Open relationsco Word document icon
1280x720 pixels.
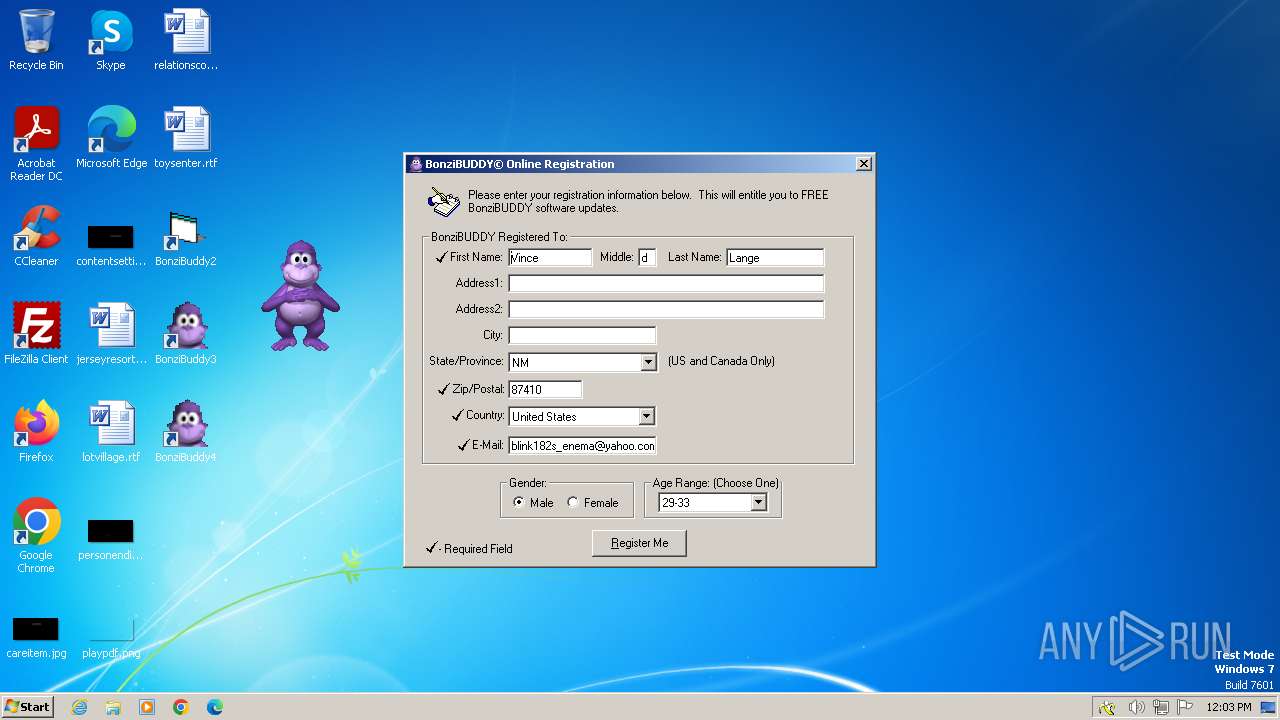(186, 40)
